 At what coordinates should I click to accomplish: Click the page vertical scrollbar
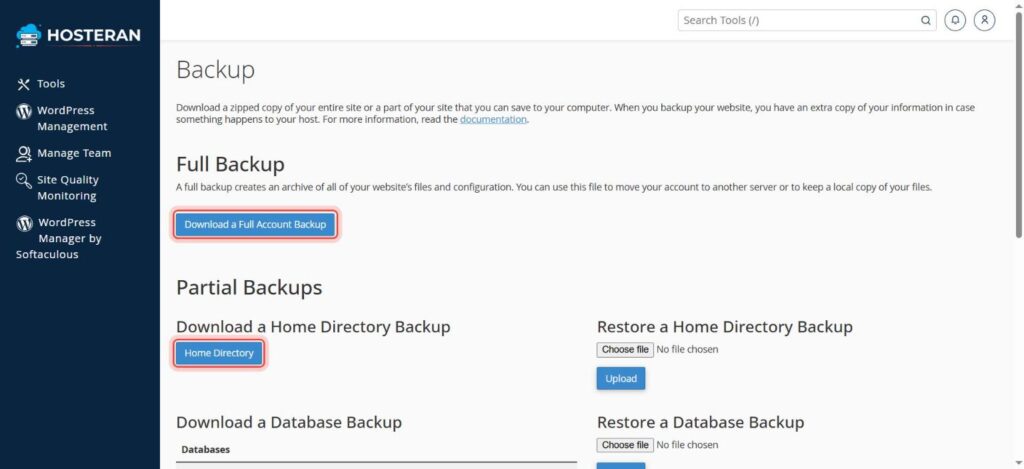coord(1019,124)
